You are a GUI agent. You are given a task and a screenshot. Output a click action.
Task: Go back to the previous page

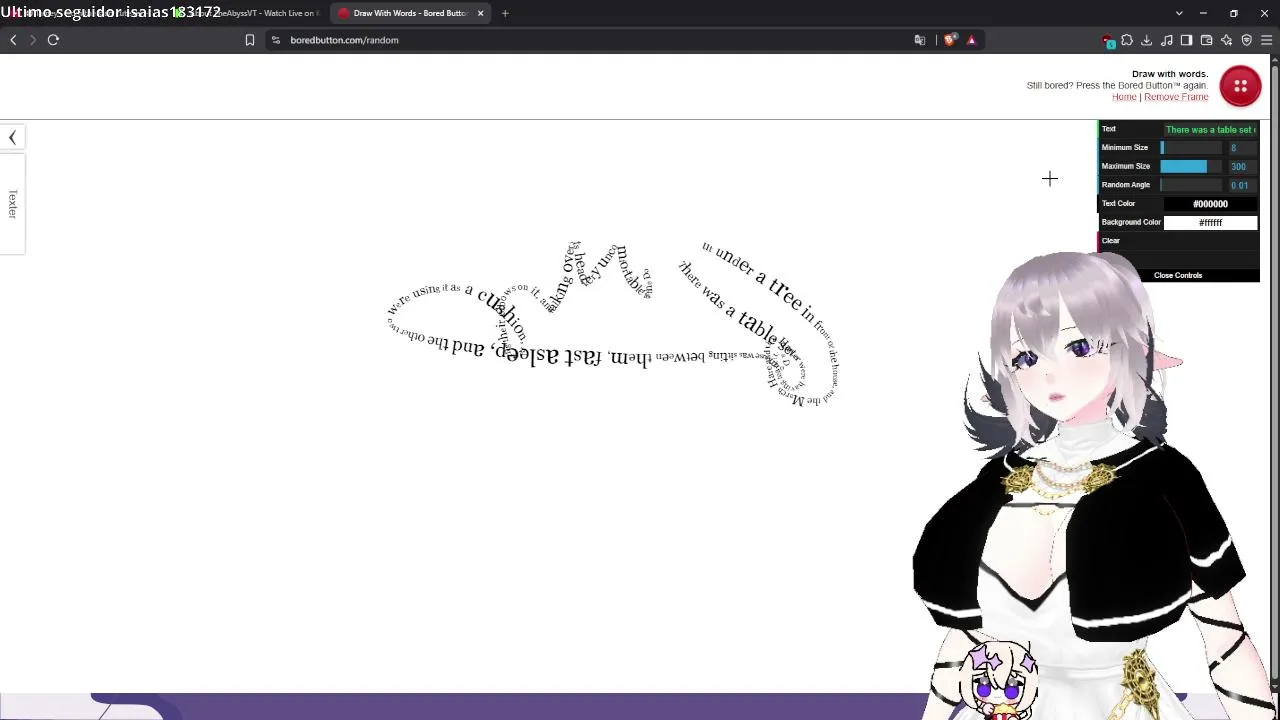13,40
